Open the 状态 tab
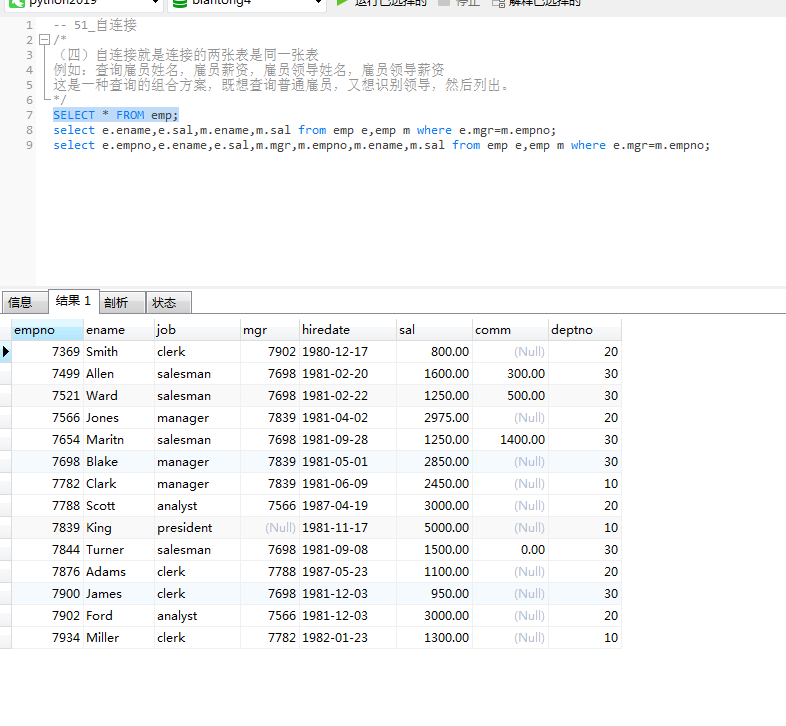Image resolution: width=786 pixels, height=726 pixels. (168, 302)
